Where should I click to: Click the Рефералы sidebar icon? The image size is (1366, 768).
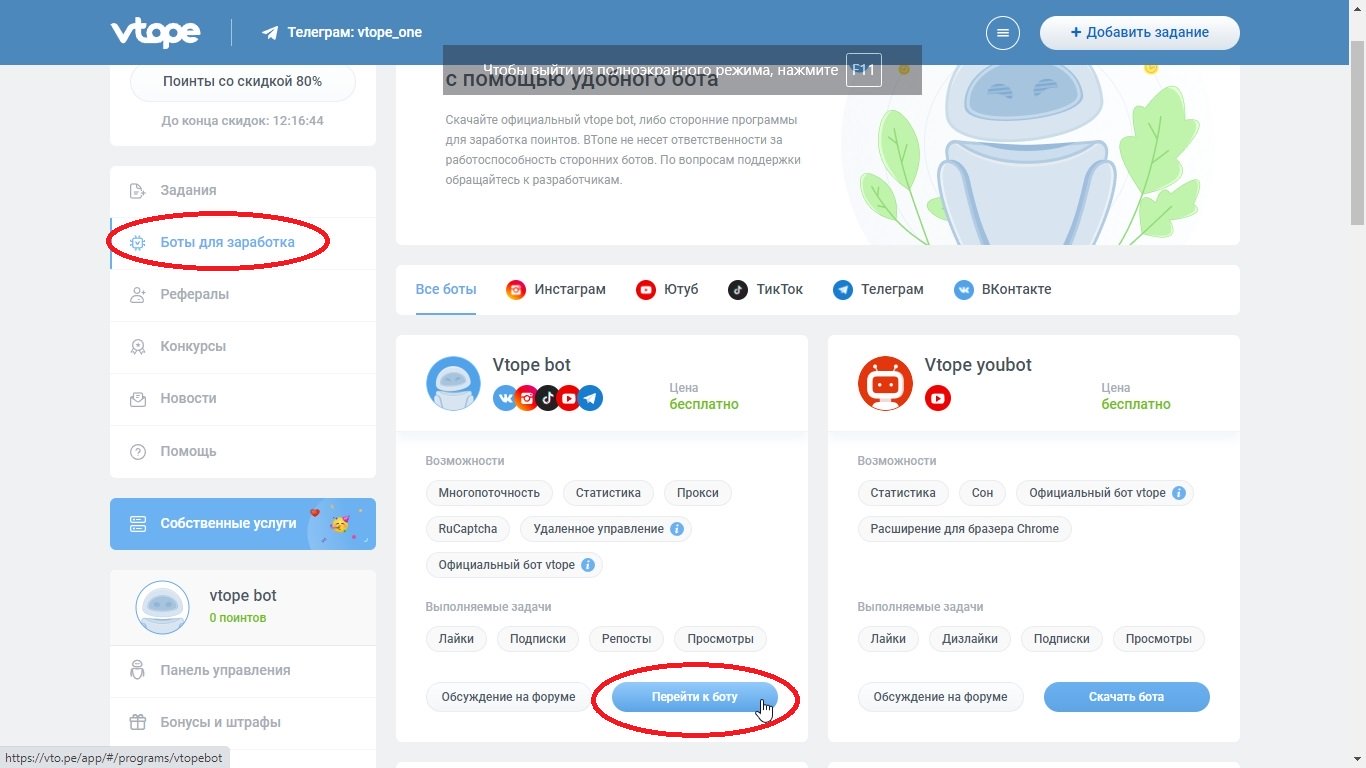(139, 295)
